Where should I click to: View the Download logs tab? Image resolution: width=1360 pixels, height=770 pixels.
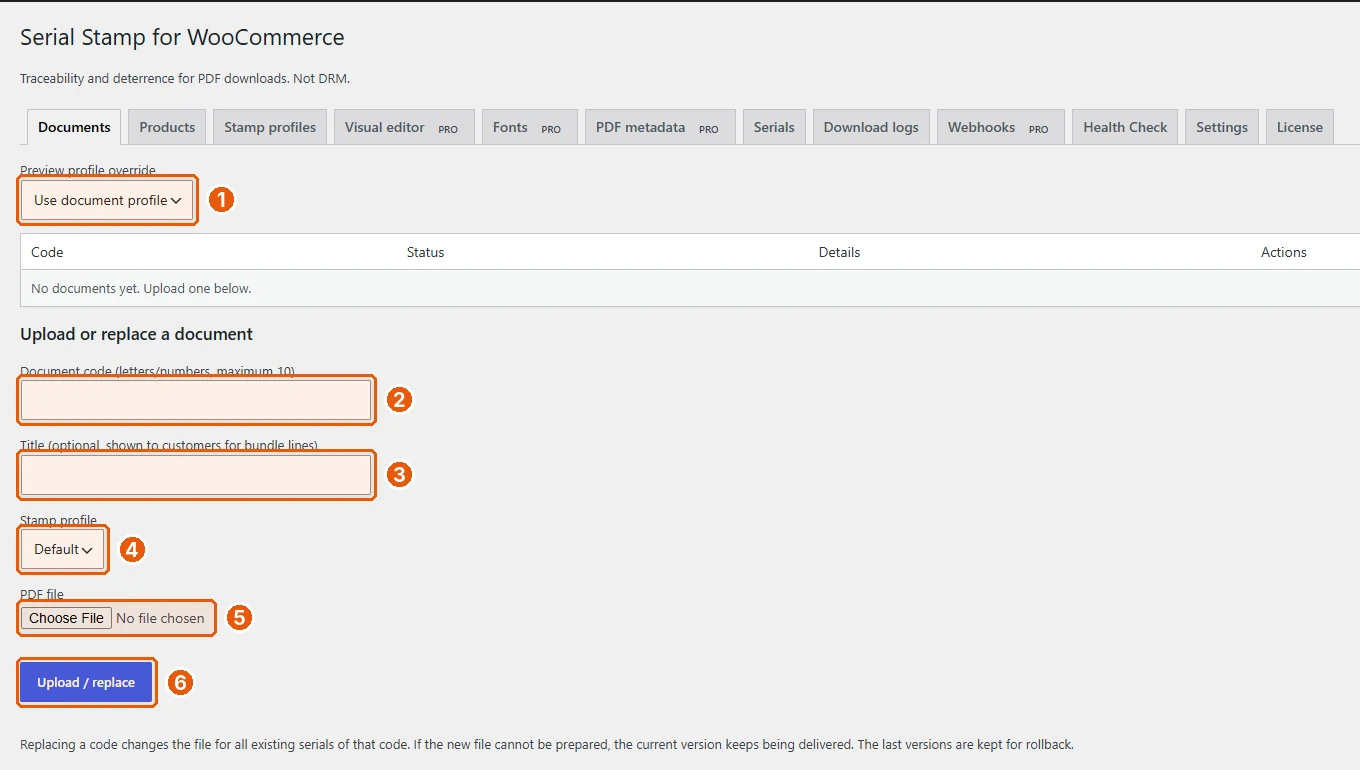click(871, 127)
